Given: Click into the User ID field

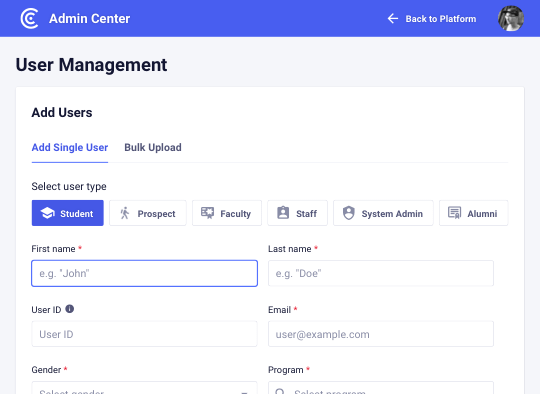Looking at the screenshot, I should coord(145,334).
